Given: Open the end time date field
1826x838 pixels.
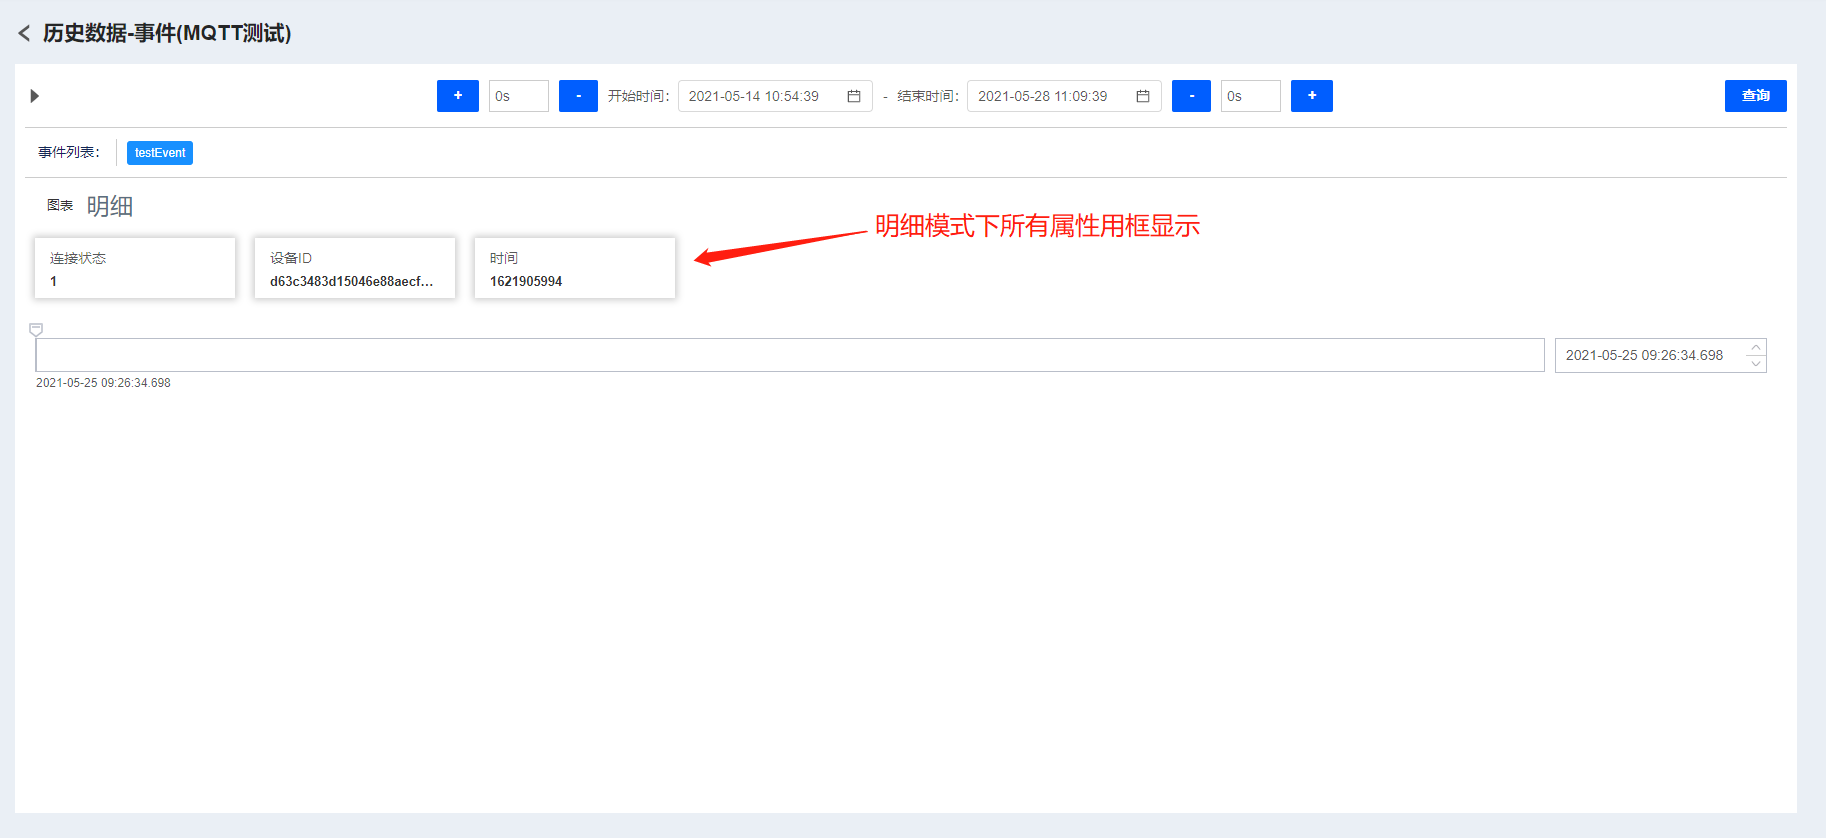Looking at the screenshot, I should click(1064, 96).
